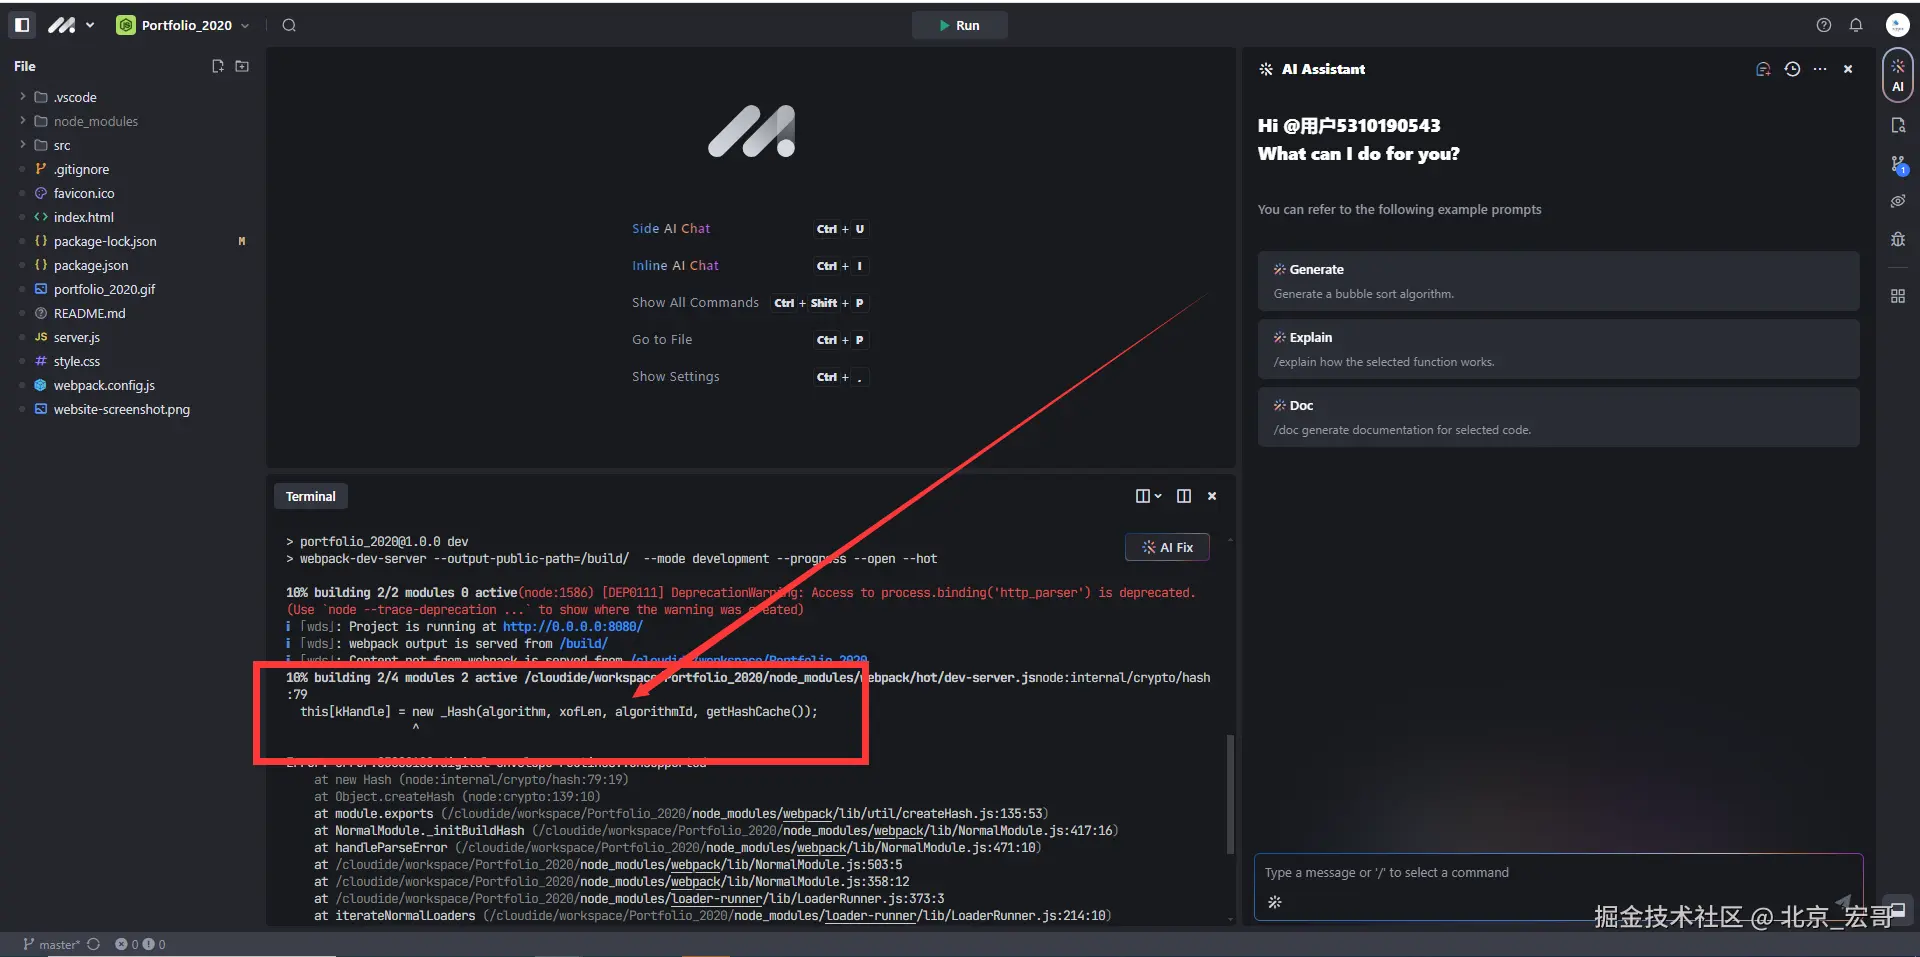
Task: Focus the AI message input box
Action: tap(1558, 873)
